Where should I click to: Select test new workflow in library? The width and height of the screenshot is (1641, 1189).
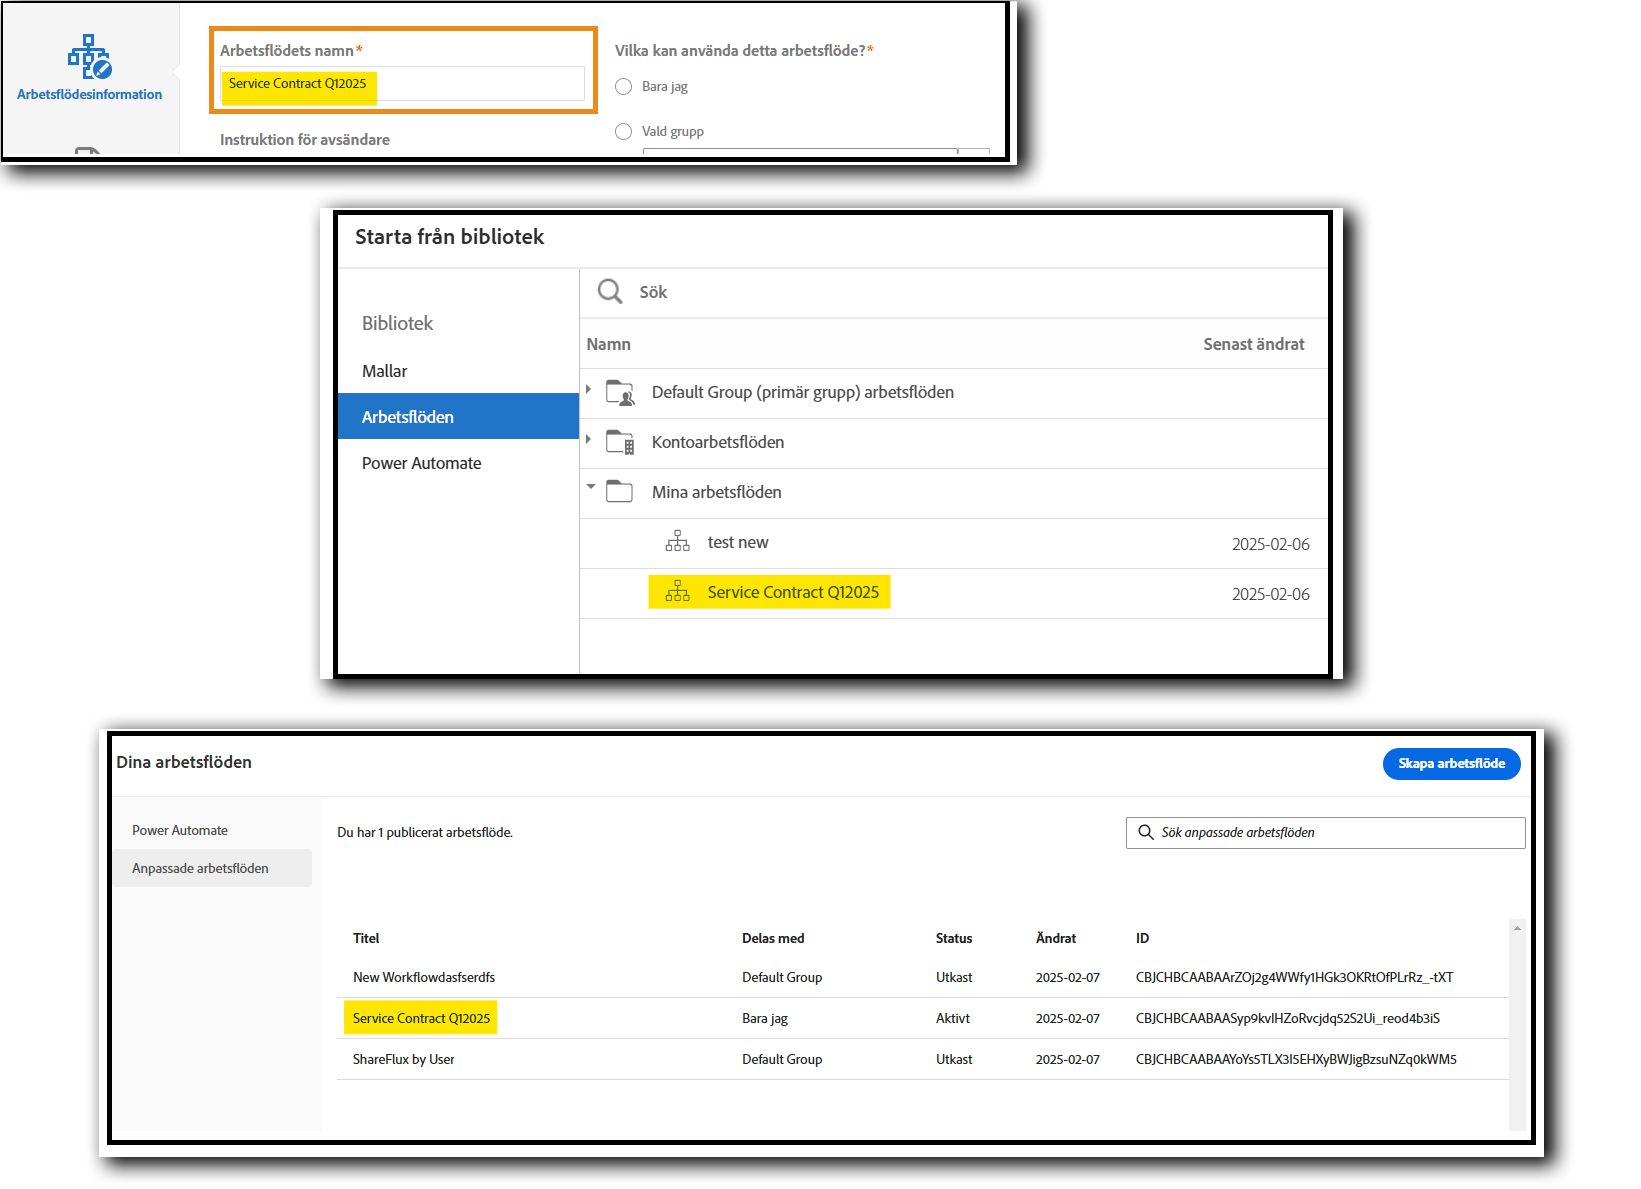coord(738,542)
